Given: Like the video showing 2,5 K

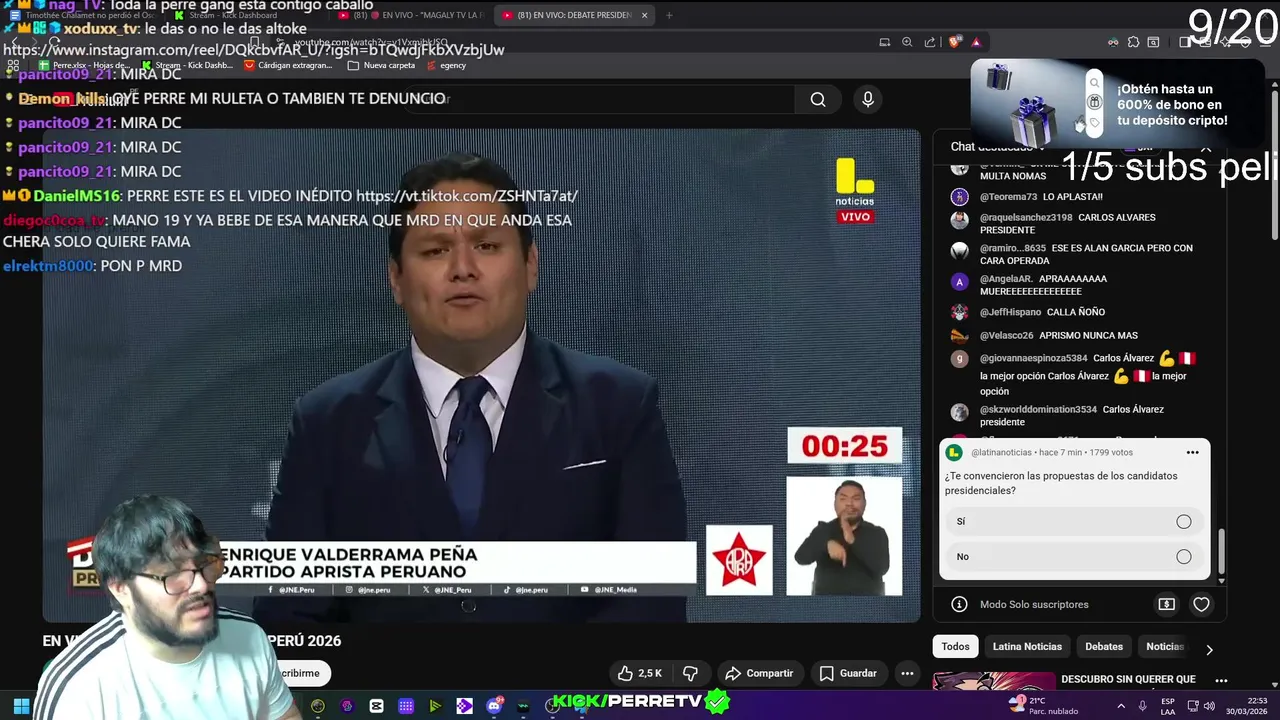Looking at the screenshot, I should coord(640,673).
